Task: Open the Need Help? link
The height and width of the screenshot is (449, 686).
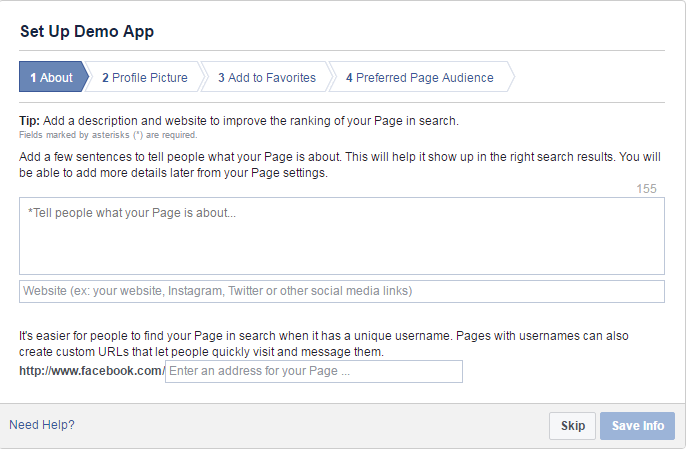Action: pos(42,424)
